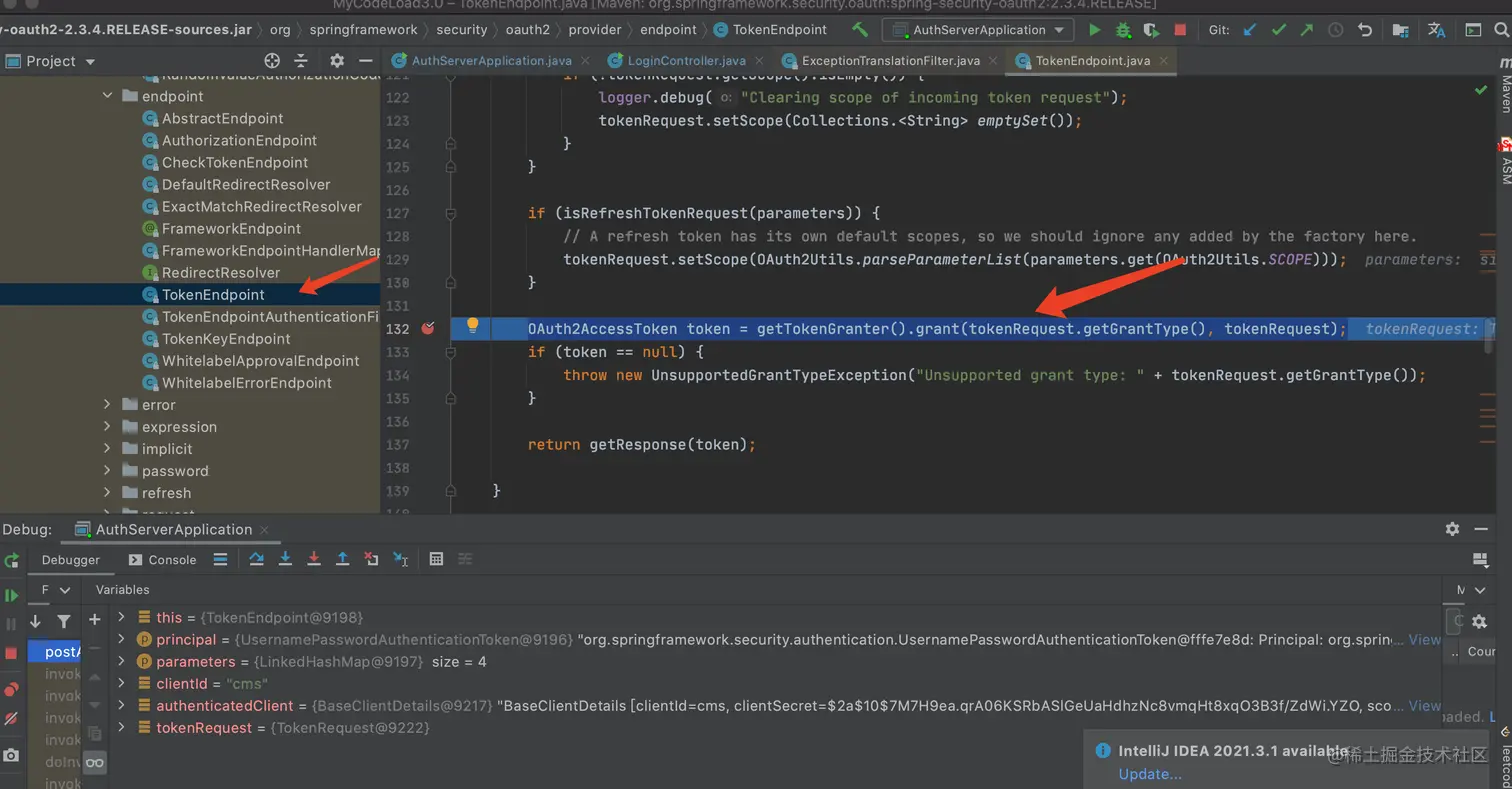
Task: Step over in the debugger toolbar
Action: click(x=257, y=559)
